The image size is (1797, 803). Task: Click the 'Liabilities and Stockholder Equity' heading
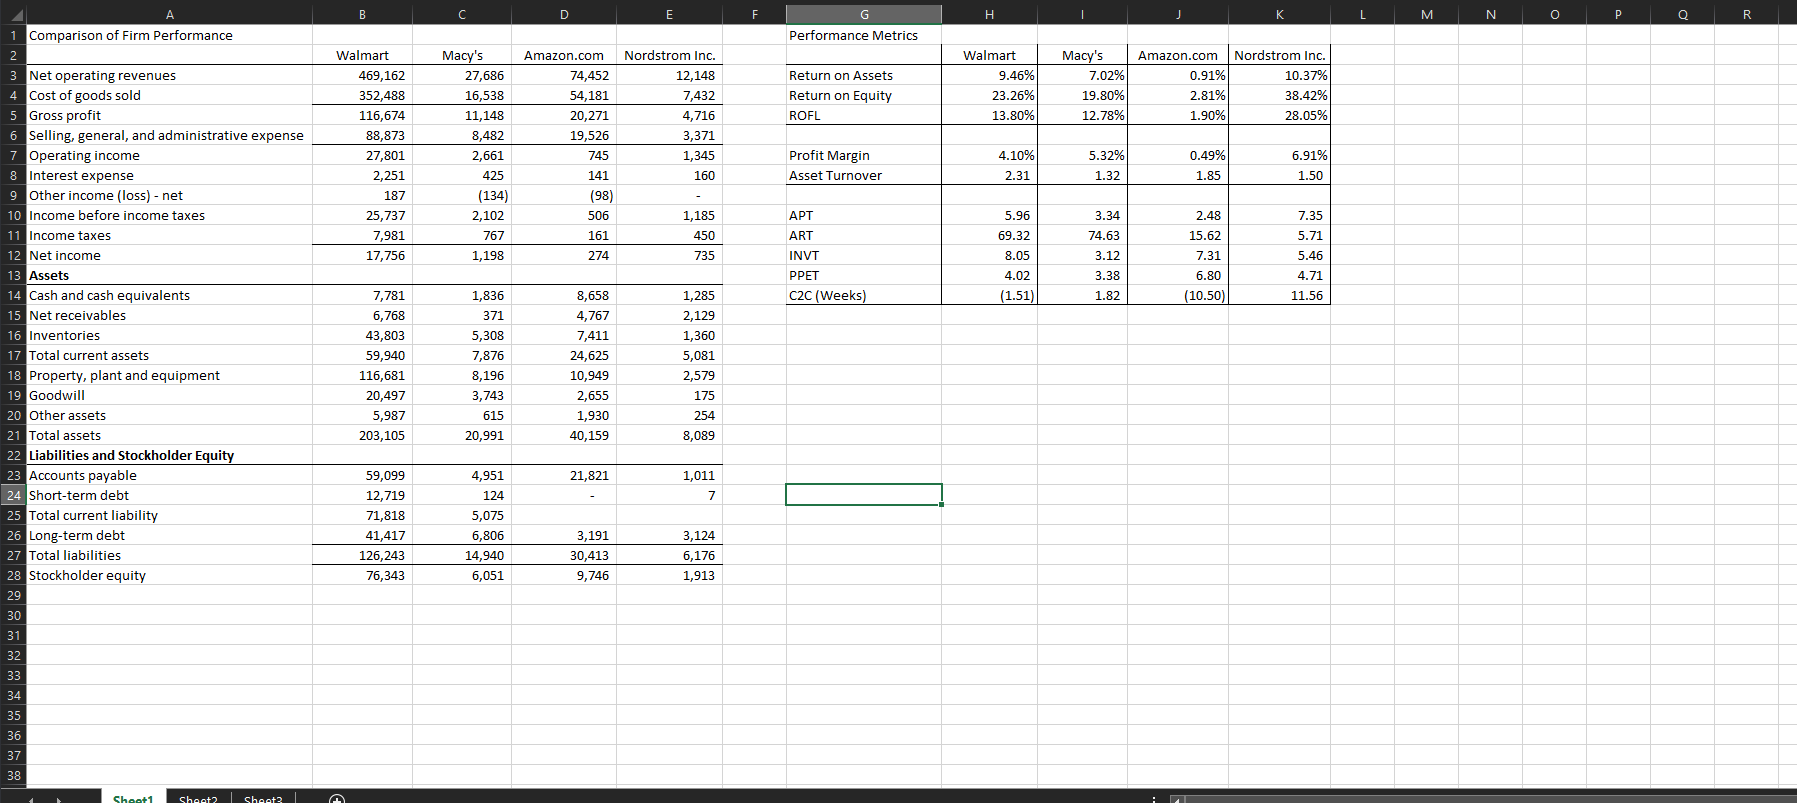pos(169,455)
